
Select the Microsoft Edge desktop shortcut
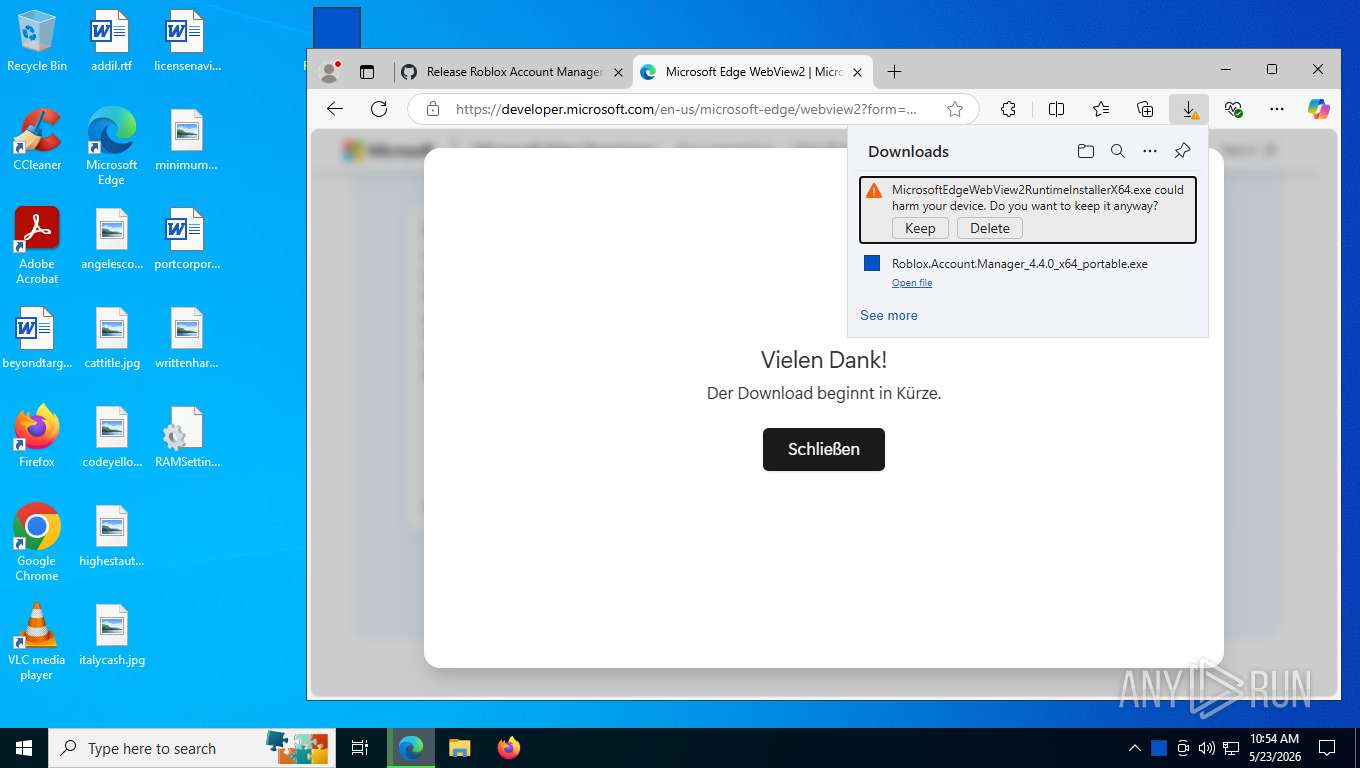(x=111, y=146)
